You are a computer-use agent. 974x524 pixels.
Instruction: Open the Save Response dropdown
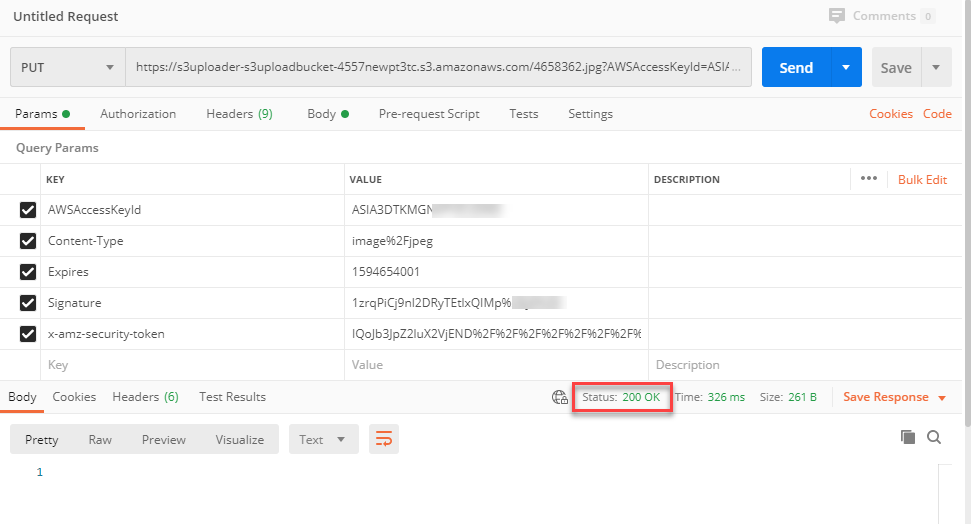pyautogui.click(x=894, y=397)
